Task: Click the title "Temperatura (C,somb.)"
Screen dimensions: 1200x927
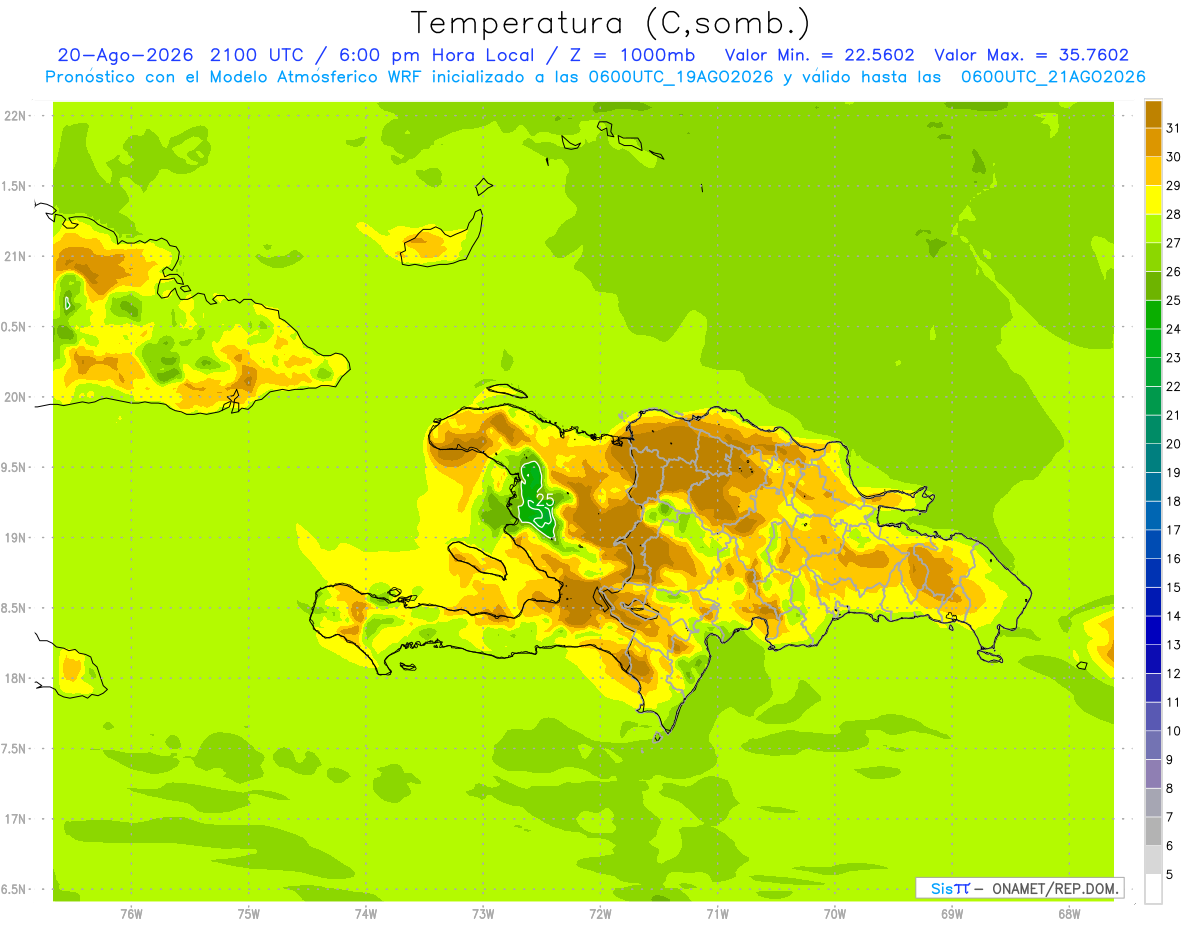Action: coord(611,23)
